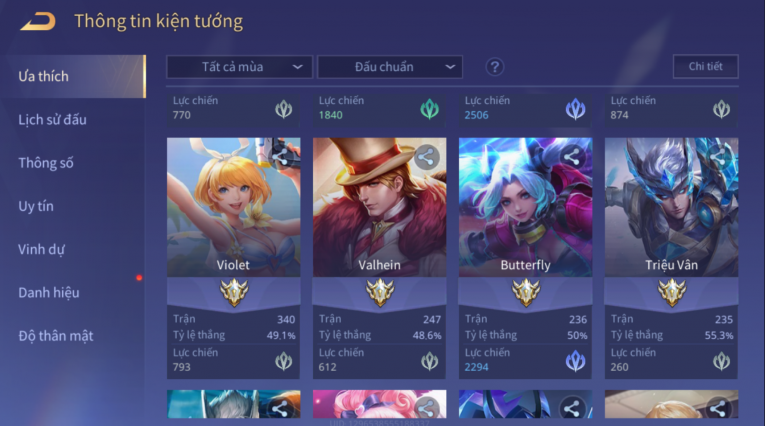765x426 pixels.
Task: Share Triệu Vân's hero card
Action: 718,157
